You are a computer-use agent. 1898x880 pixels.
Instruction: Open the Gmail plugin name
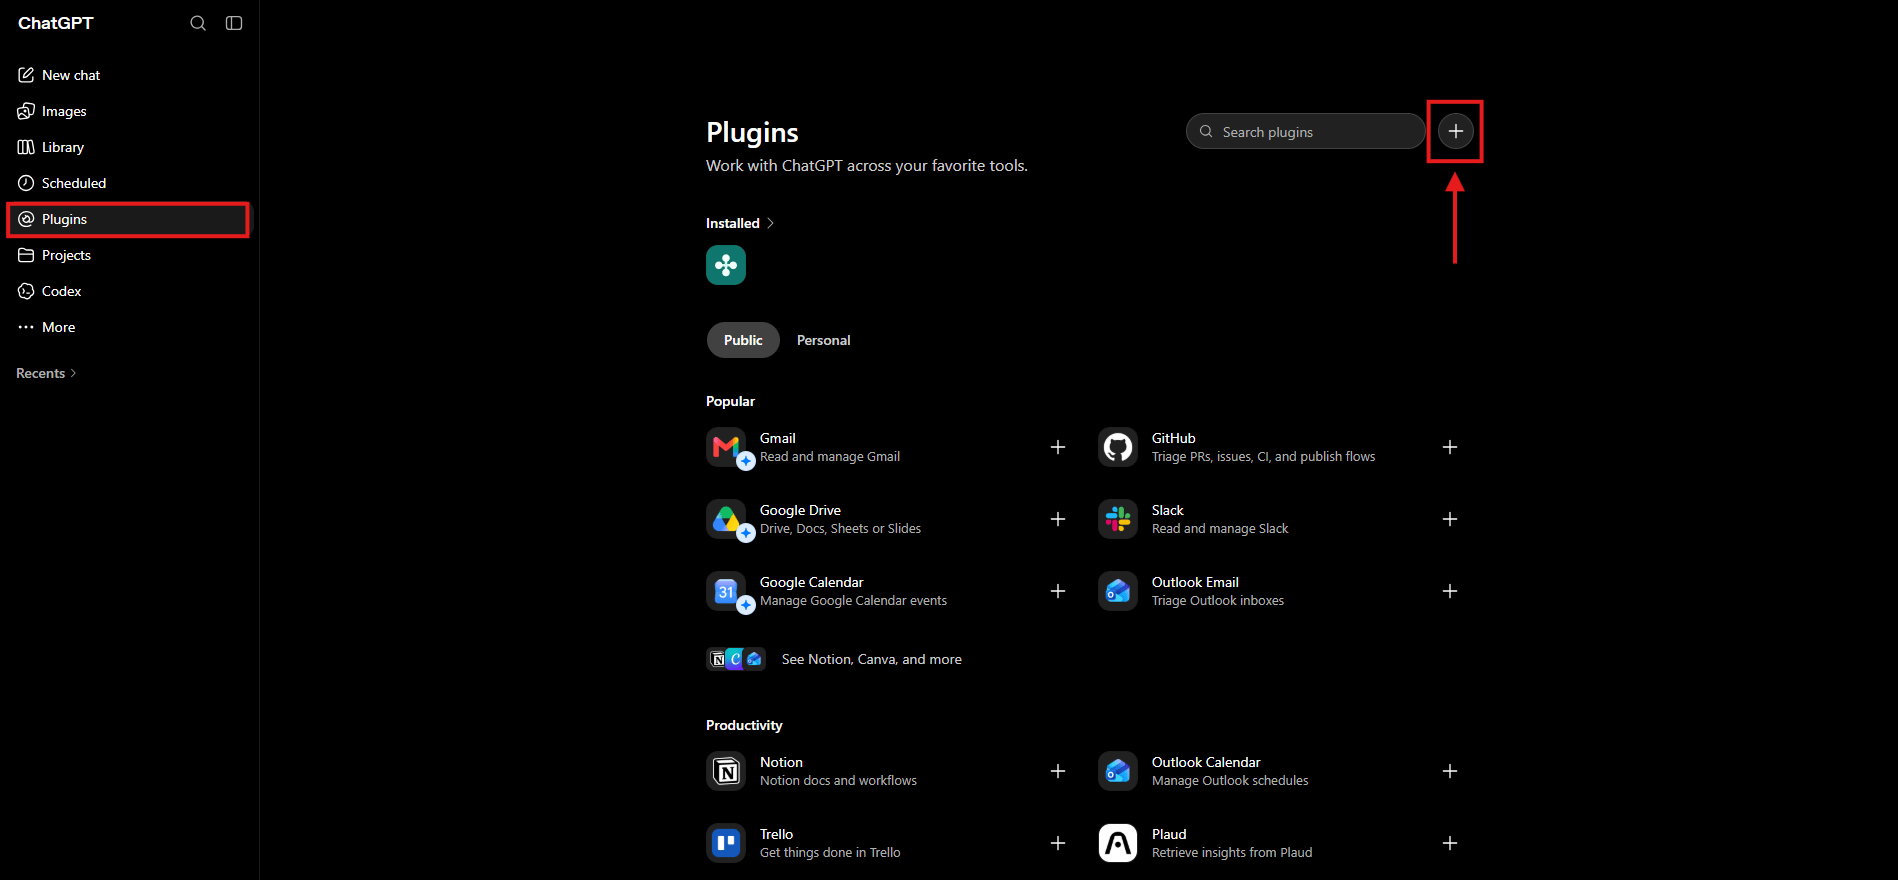(x=778, y=438)
